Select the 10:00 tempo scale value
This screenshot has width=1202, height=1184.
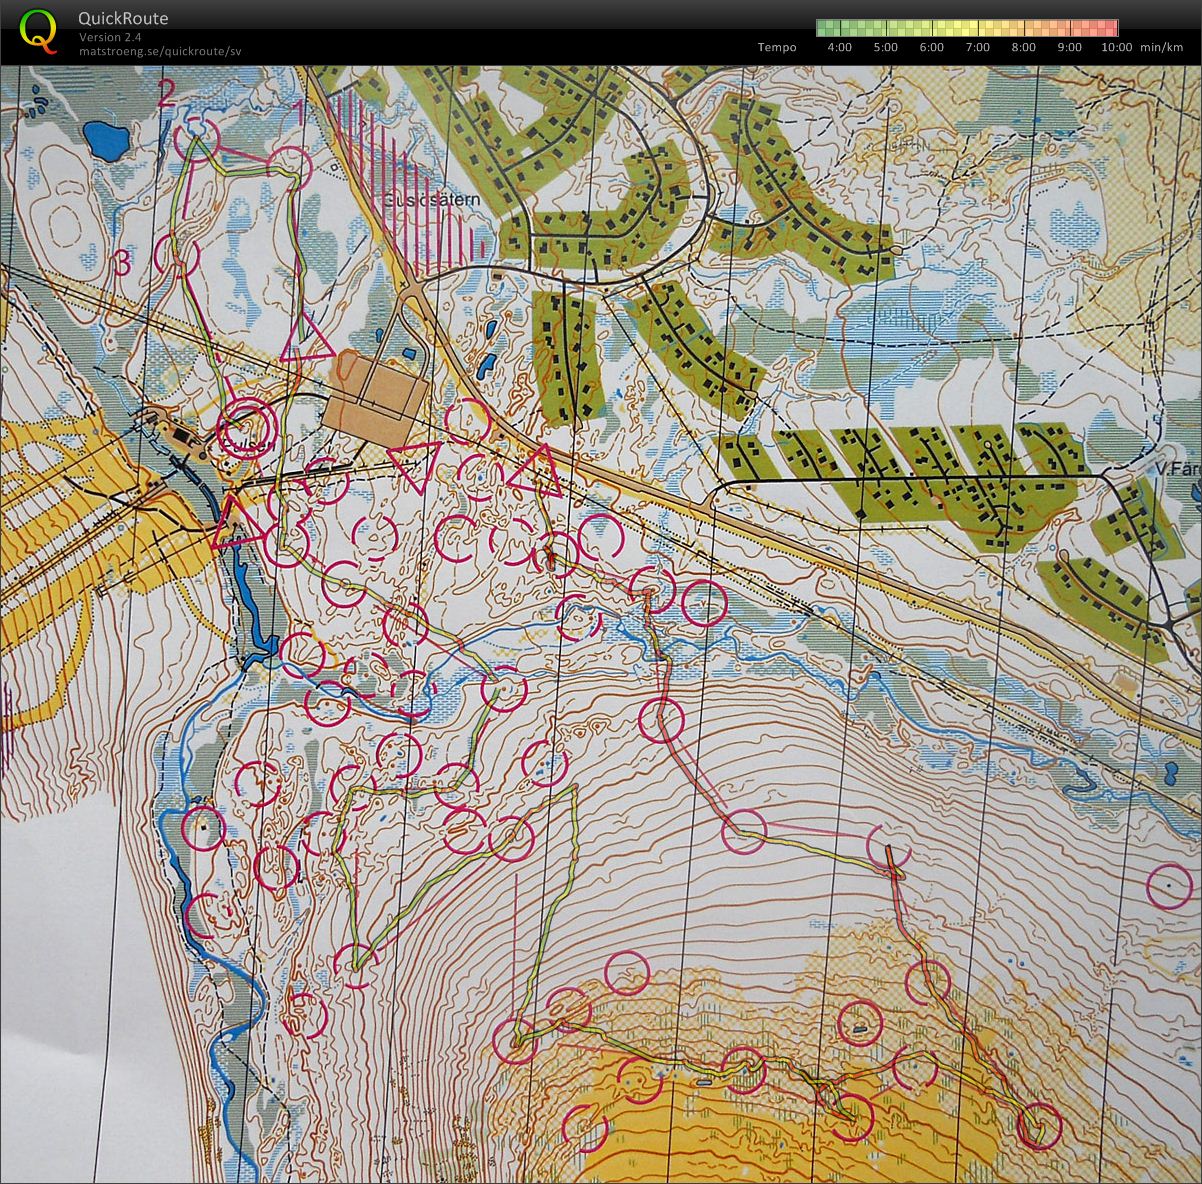pos(1116,47)
